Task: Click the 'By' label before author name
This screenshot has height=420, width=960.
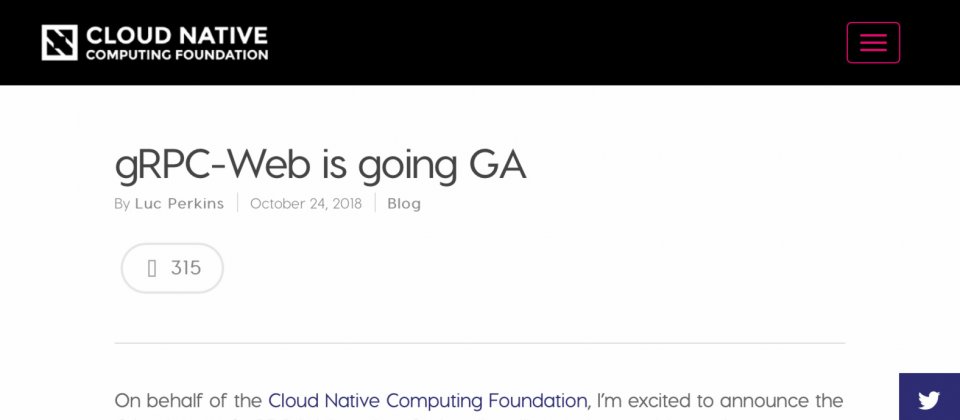Action: click(122, 204)
